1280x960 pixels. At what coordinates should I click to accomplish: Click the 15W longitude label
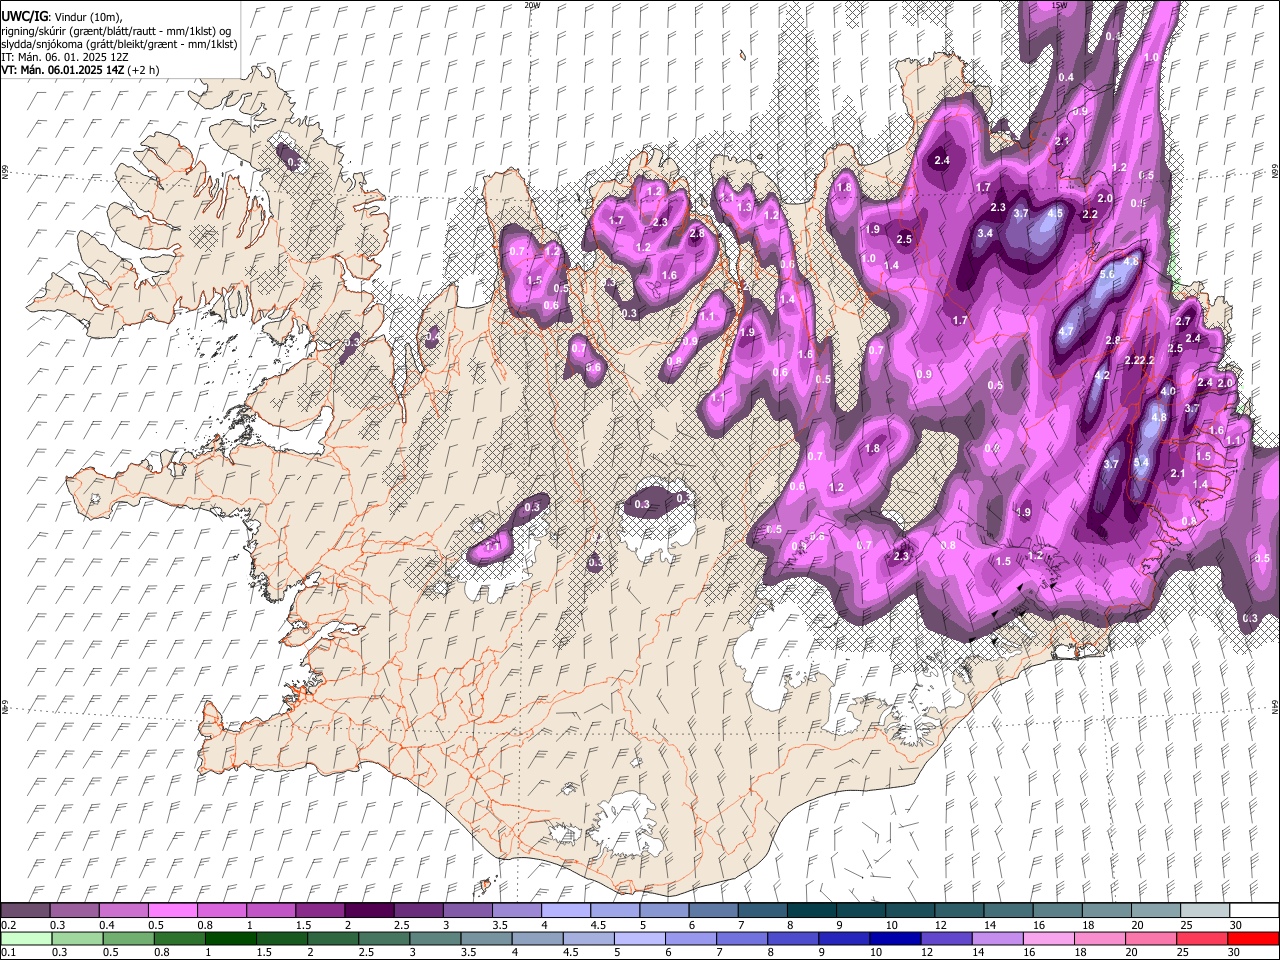pyautogui.click(x=1060, y=5)
